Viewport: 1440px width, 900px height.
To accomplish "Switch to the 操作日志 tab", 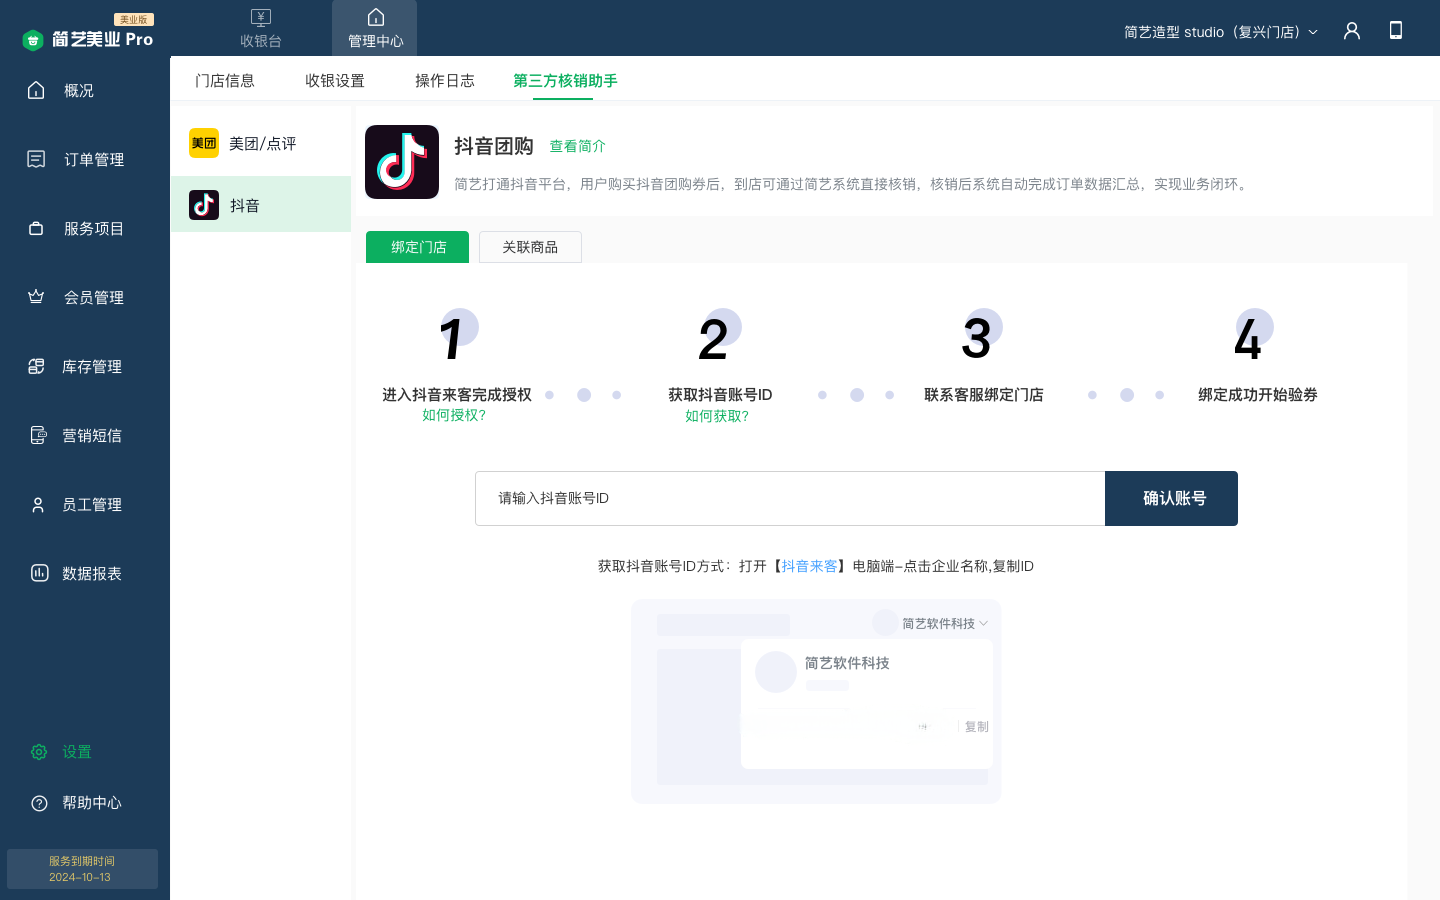I will (445, 80).
